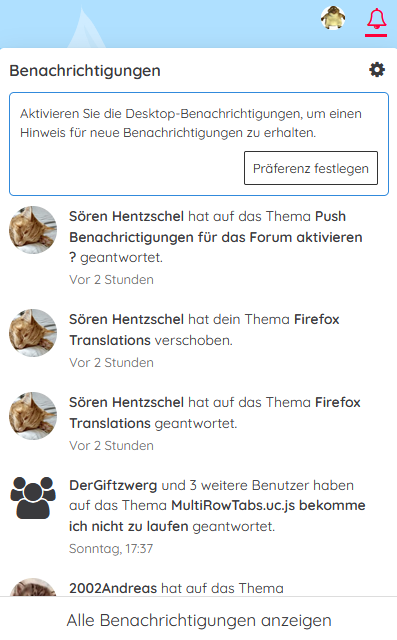Click 2002Andreas username link

tap(113, 588)
